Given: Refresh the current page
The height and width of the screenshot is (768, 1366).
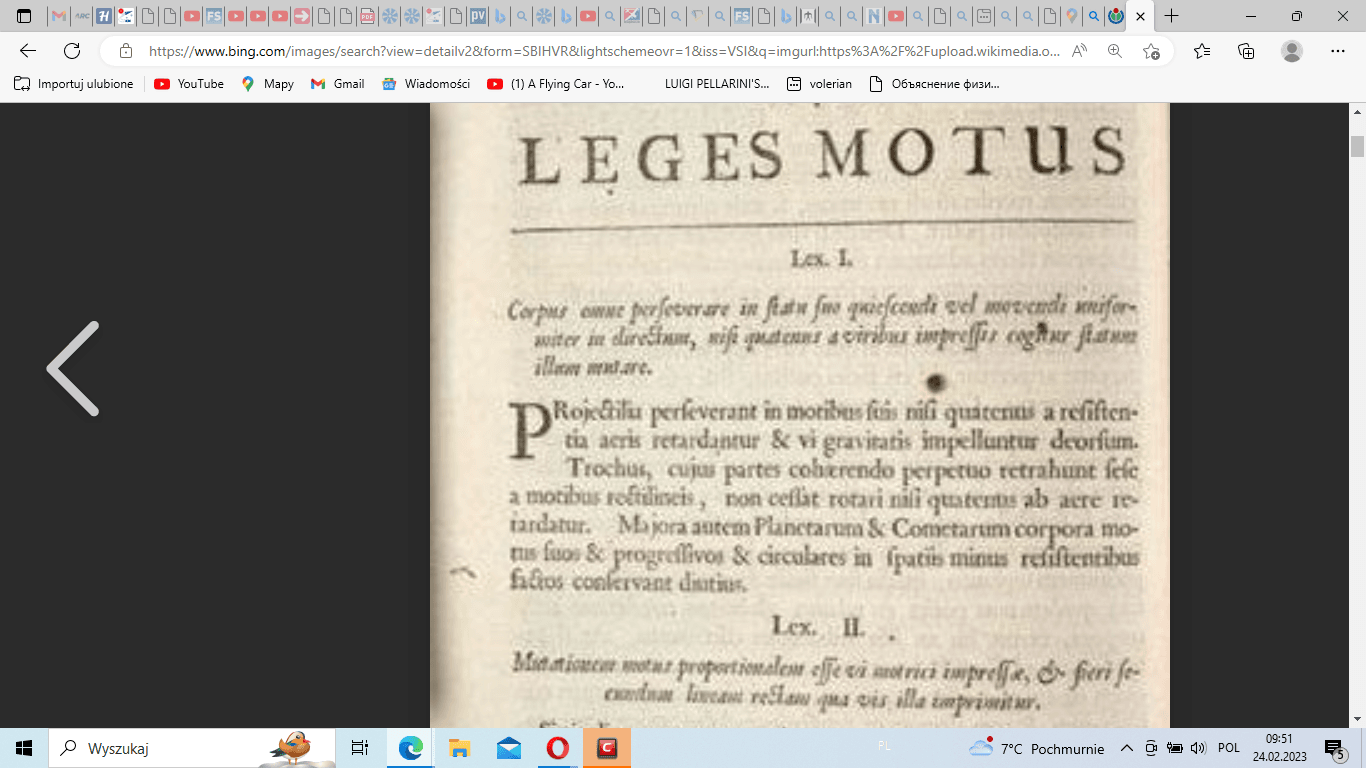Looking at the screenshot, I should pos(72,51).
